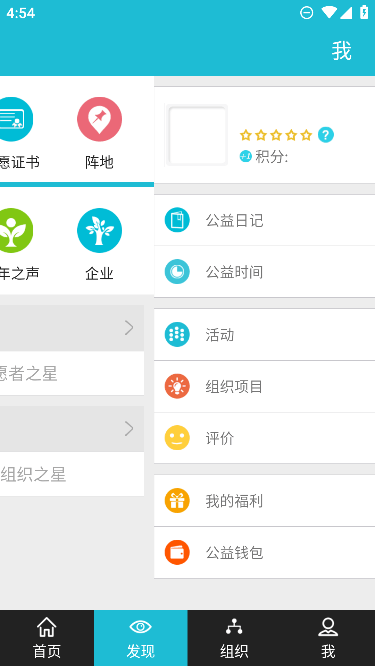Open 组织项目 lightbulb icon

177,386
